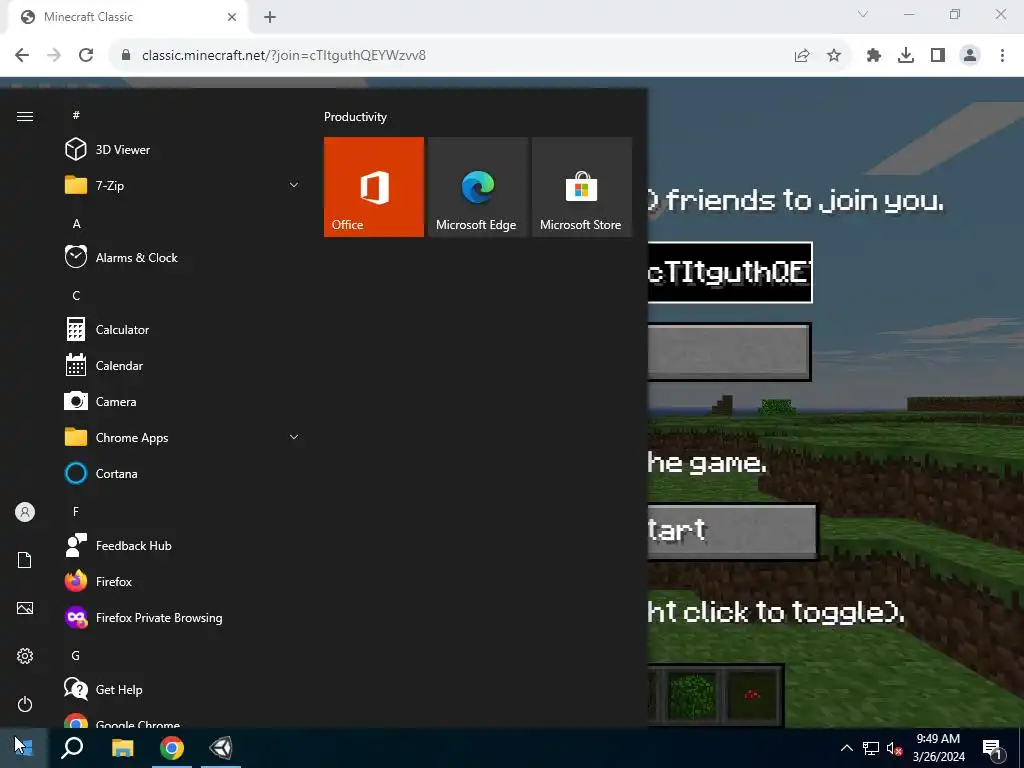Open taskbar Search magnifier
Image resolution: width=1024 pixels, height=768 pixels.
click(x=72, y=748)
